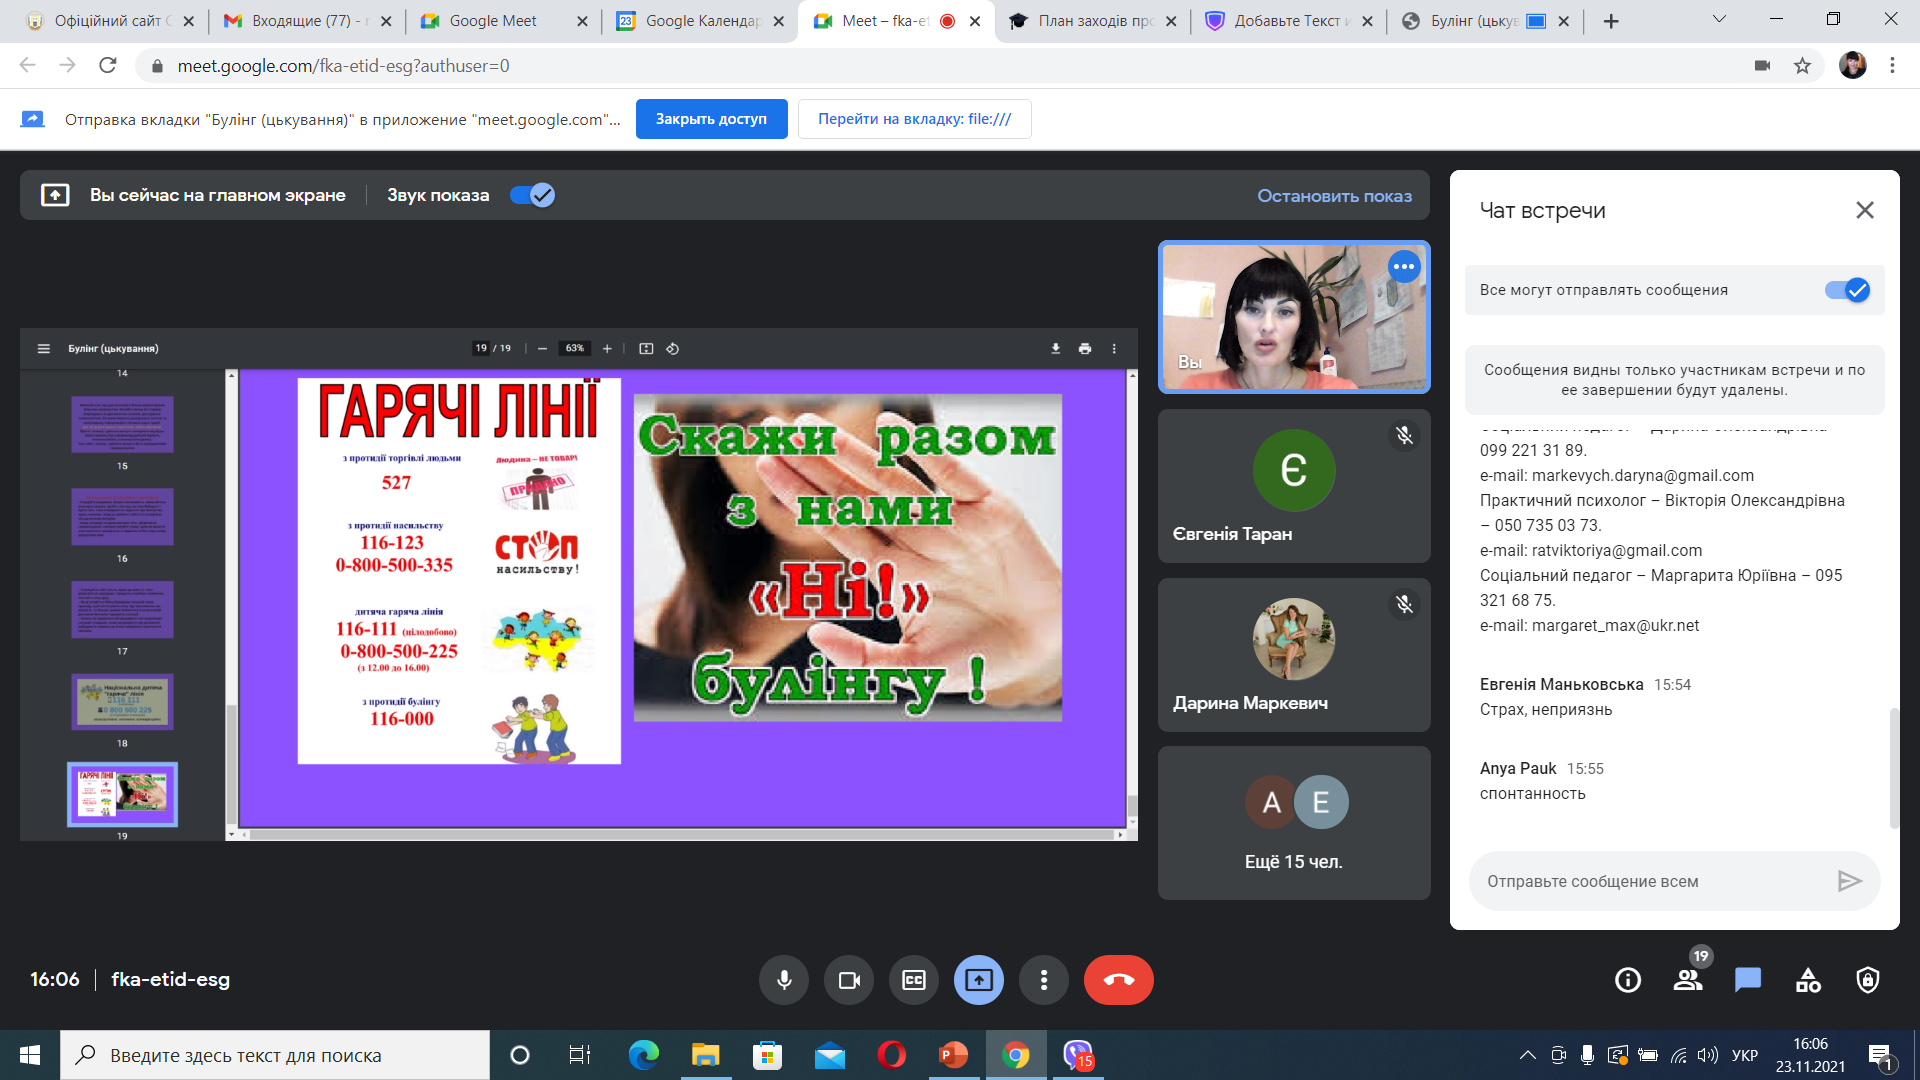The width and height of the screenshot is (1920, 1080).
Task: Toggle the chat panel icon
Action: 1748,980
